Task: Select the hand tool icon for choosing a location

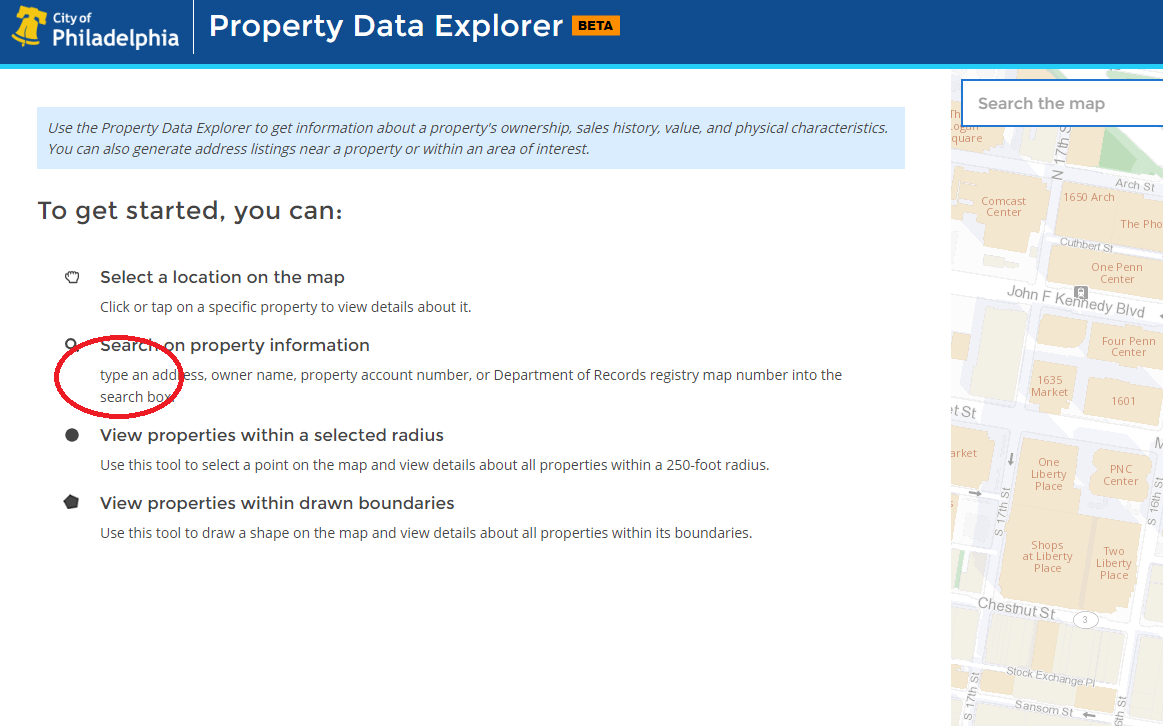Action: point(70,276)
